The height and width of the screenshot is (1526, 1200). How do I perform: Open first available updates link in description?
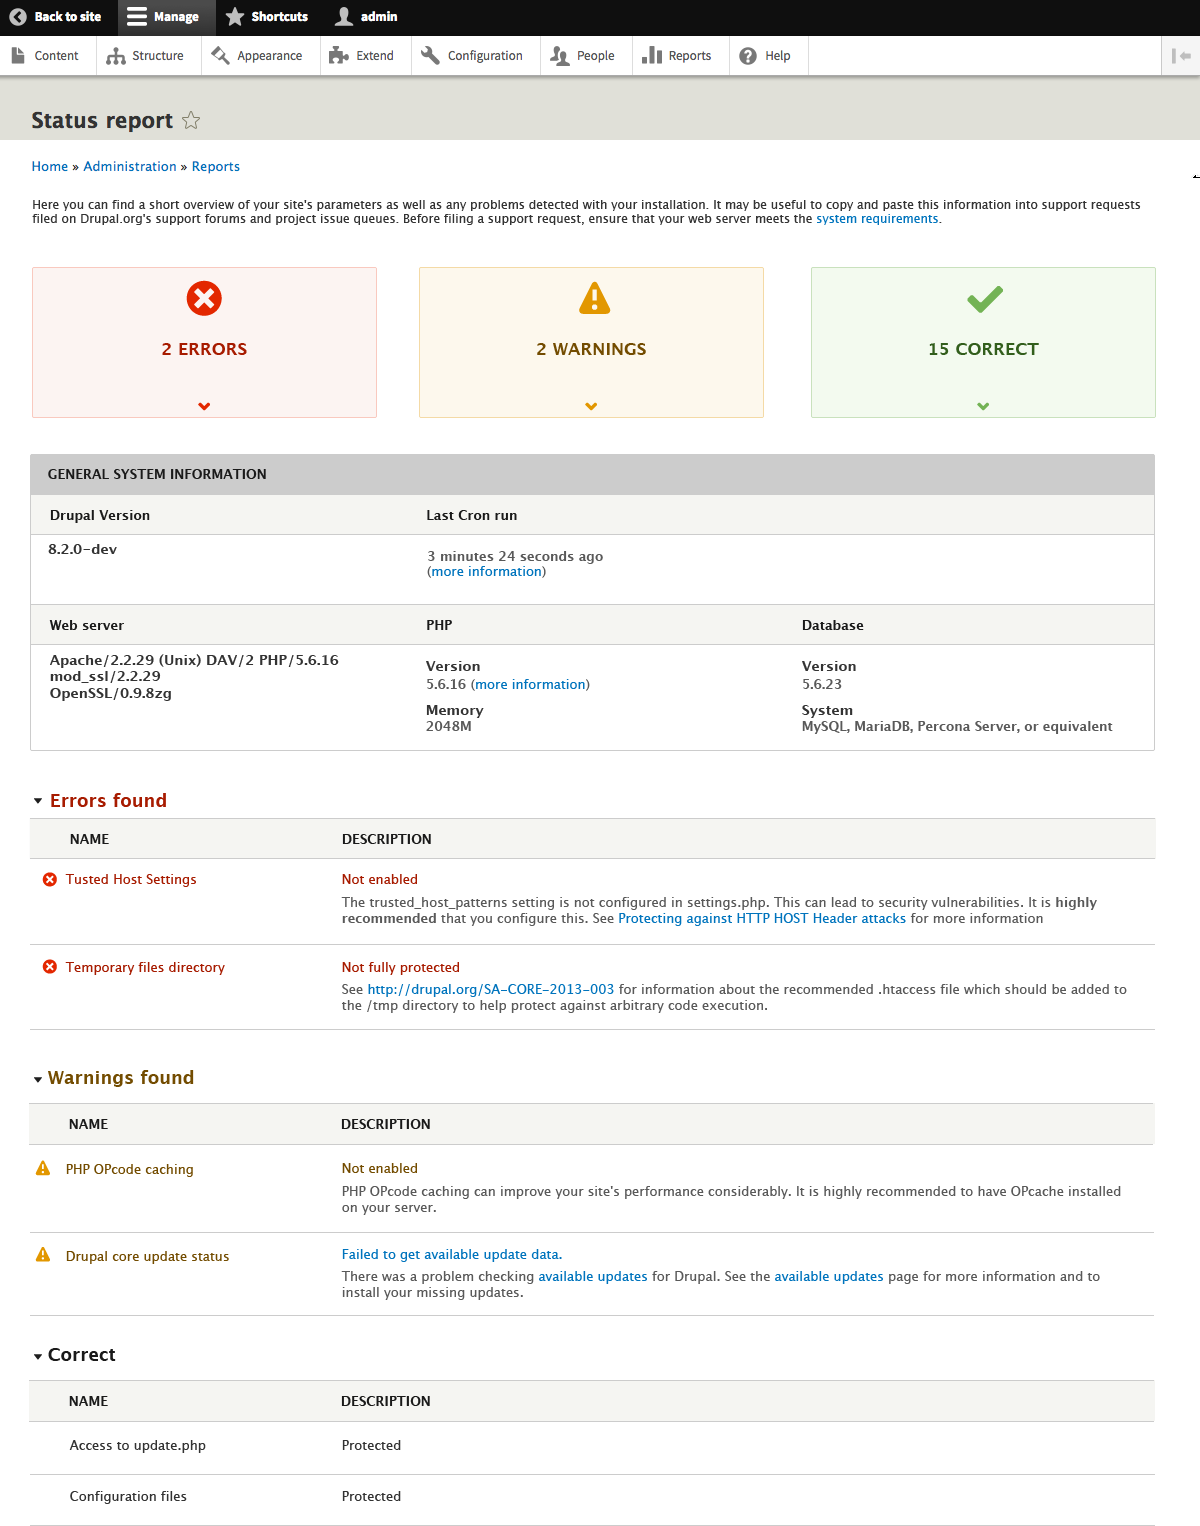click(x=593, y=1277)
